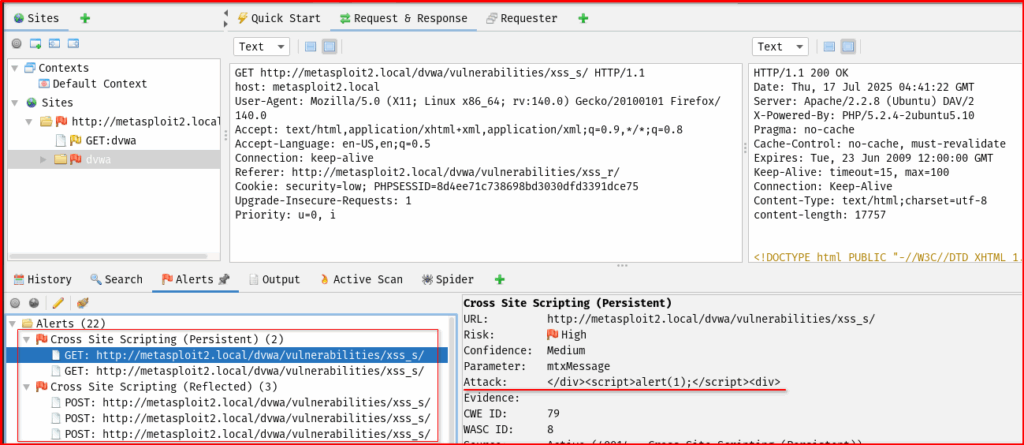Image resolution: width=1024 pixels, height=445 pixels.
Task: Select the Request & Response tab
Action: [x=404, y=18]
